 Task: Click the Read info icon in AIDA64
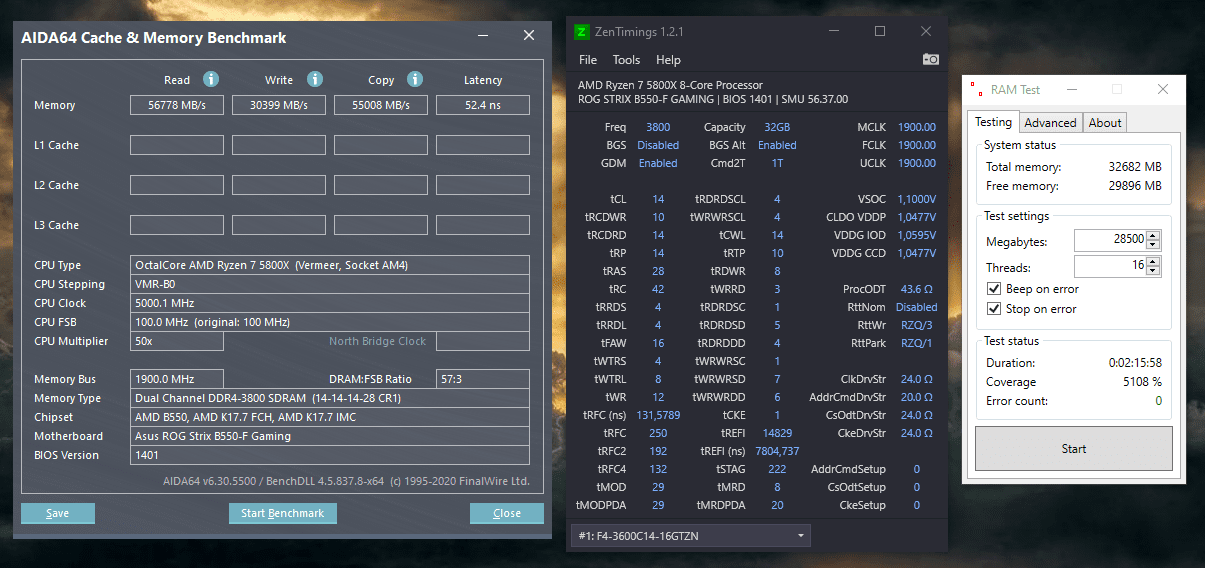(x=210, y=79)
